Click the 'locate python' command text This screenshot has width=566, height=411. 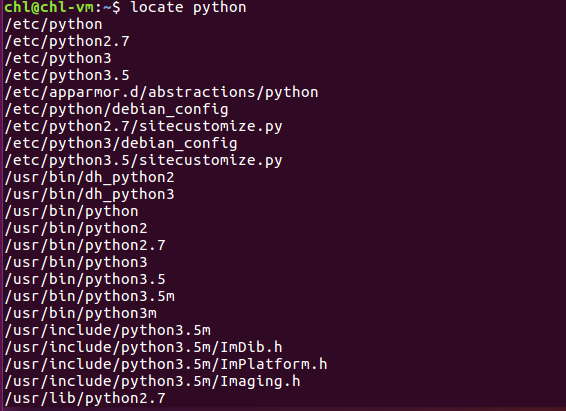(x=188, y=8)
